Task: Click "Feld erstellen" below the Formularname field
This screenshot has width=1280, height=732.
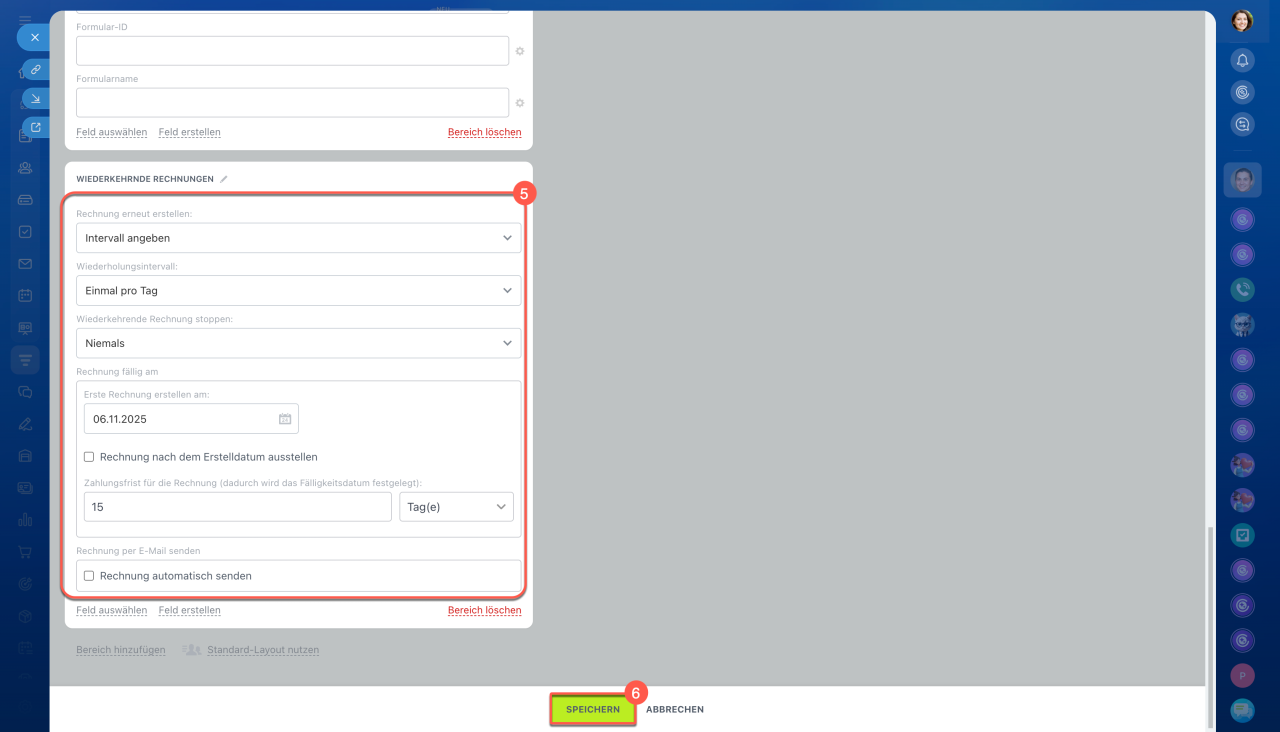Action: 190,132
